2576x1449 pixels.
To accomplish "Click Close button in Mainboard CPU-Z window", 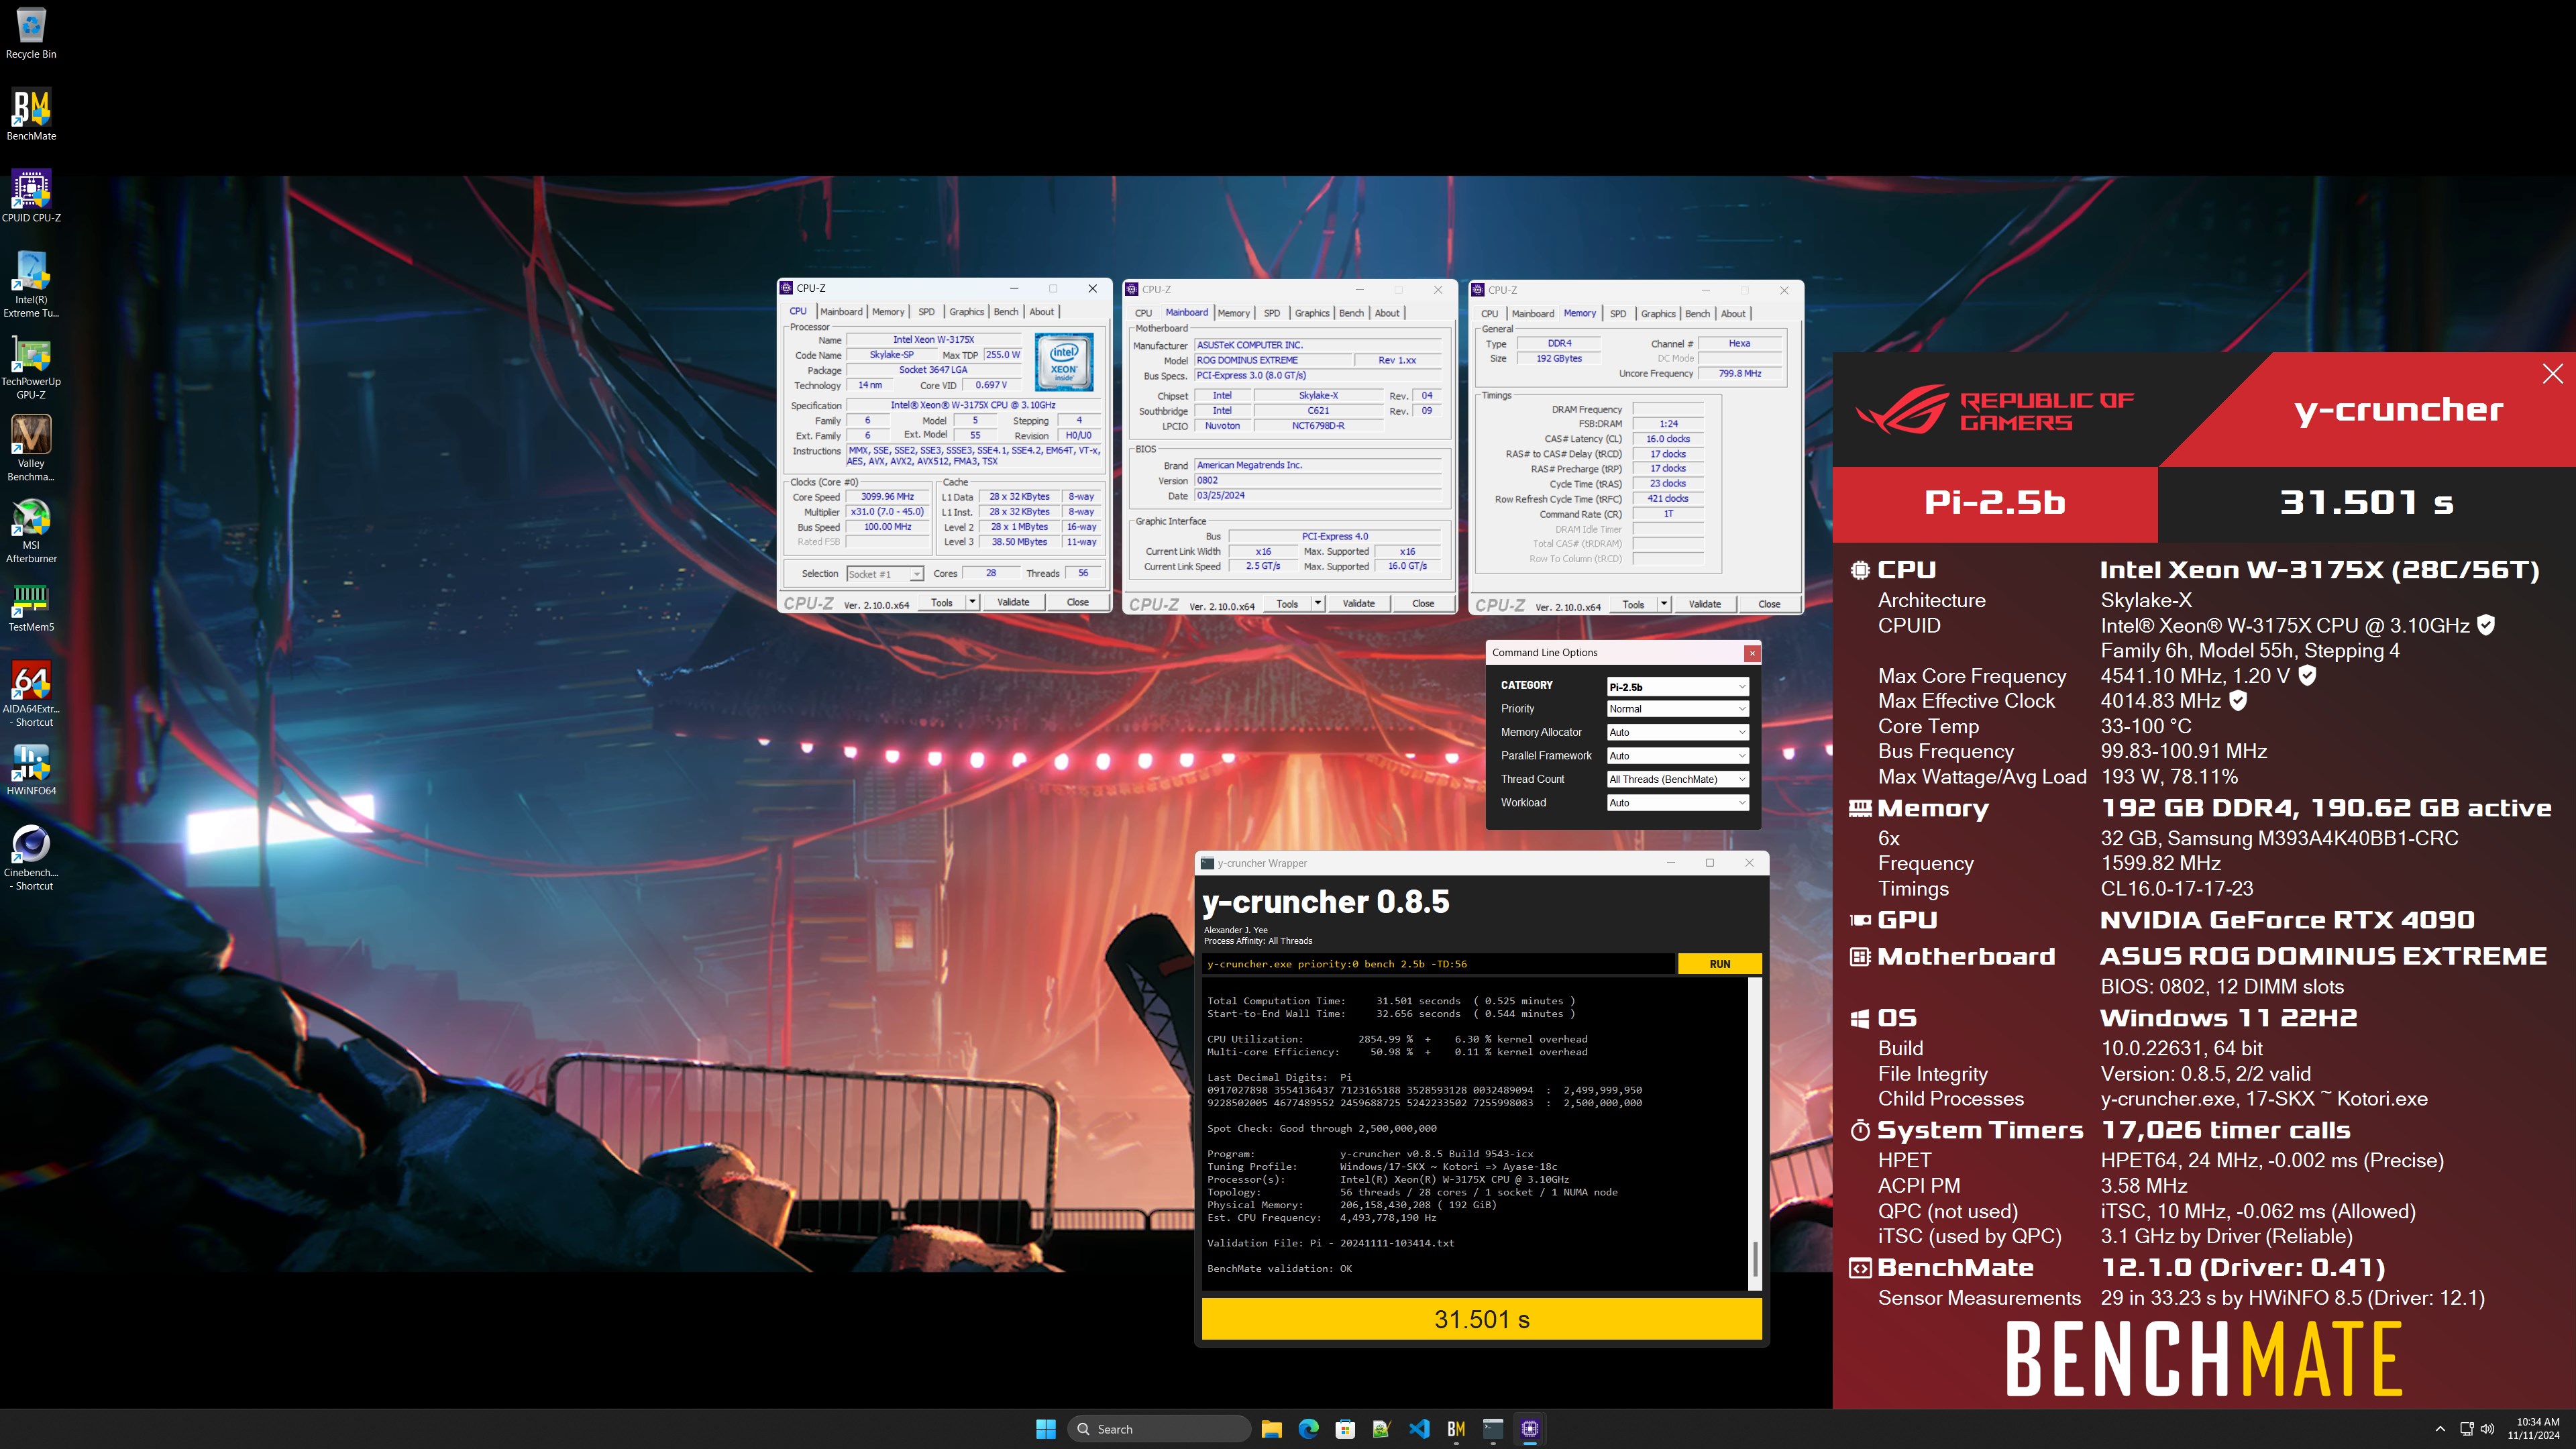I will [x=1423, y=604].
